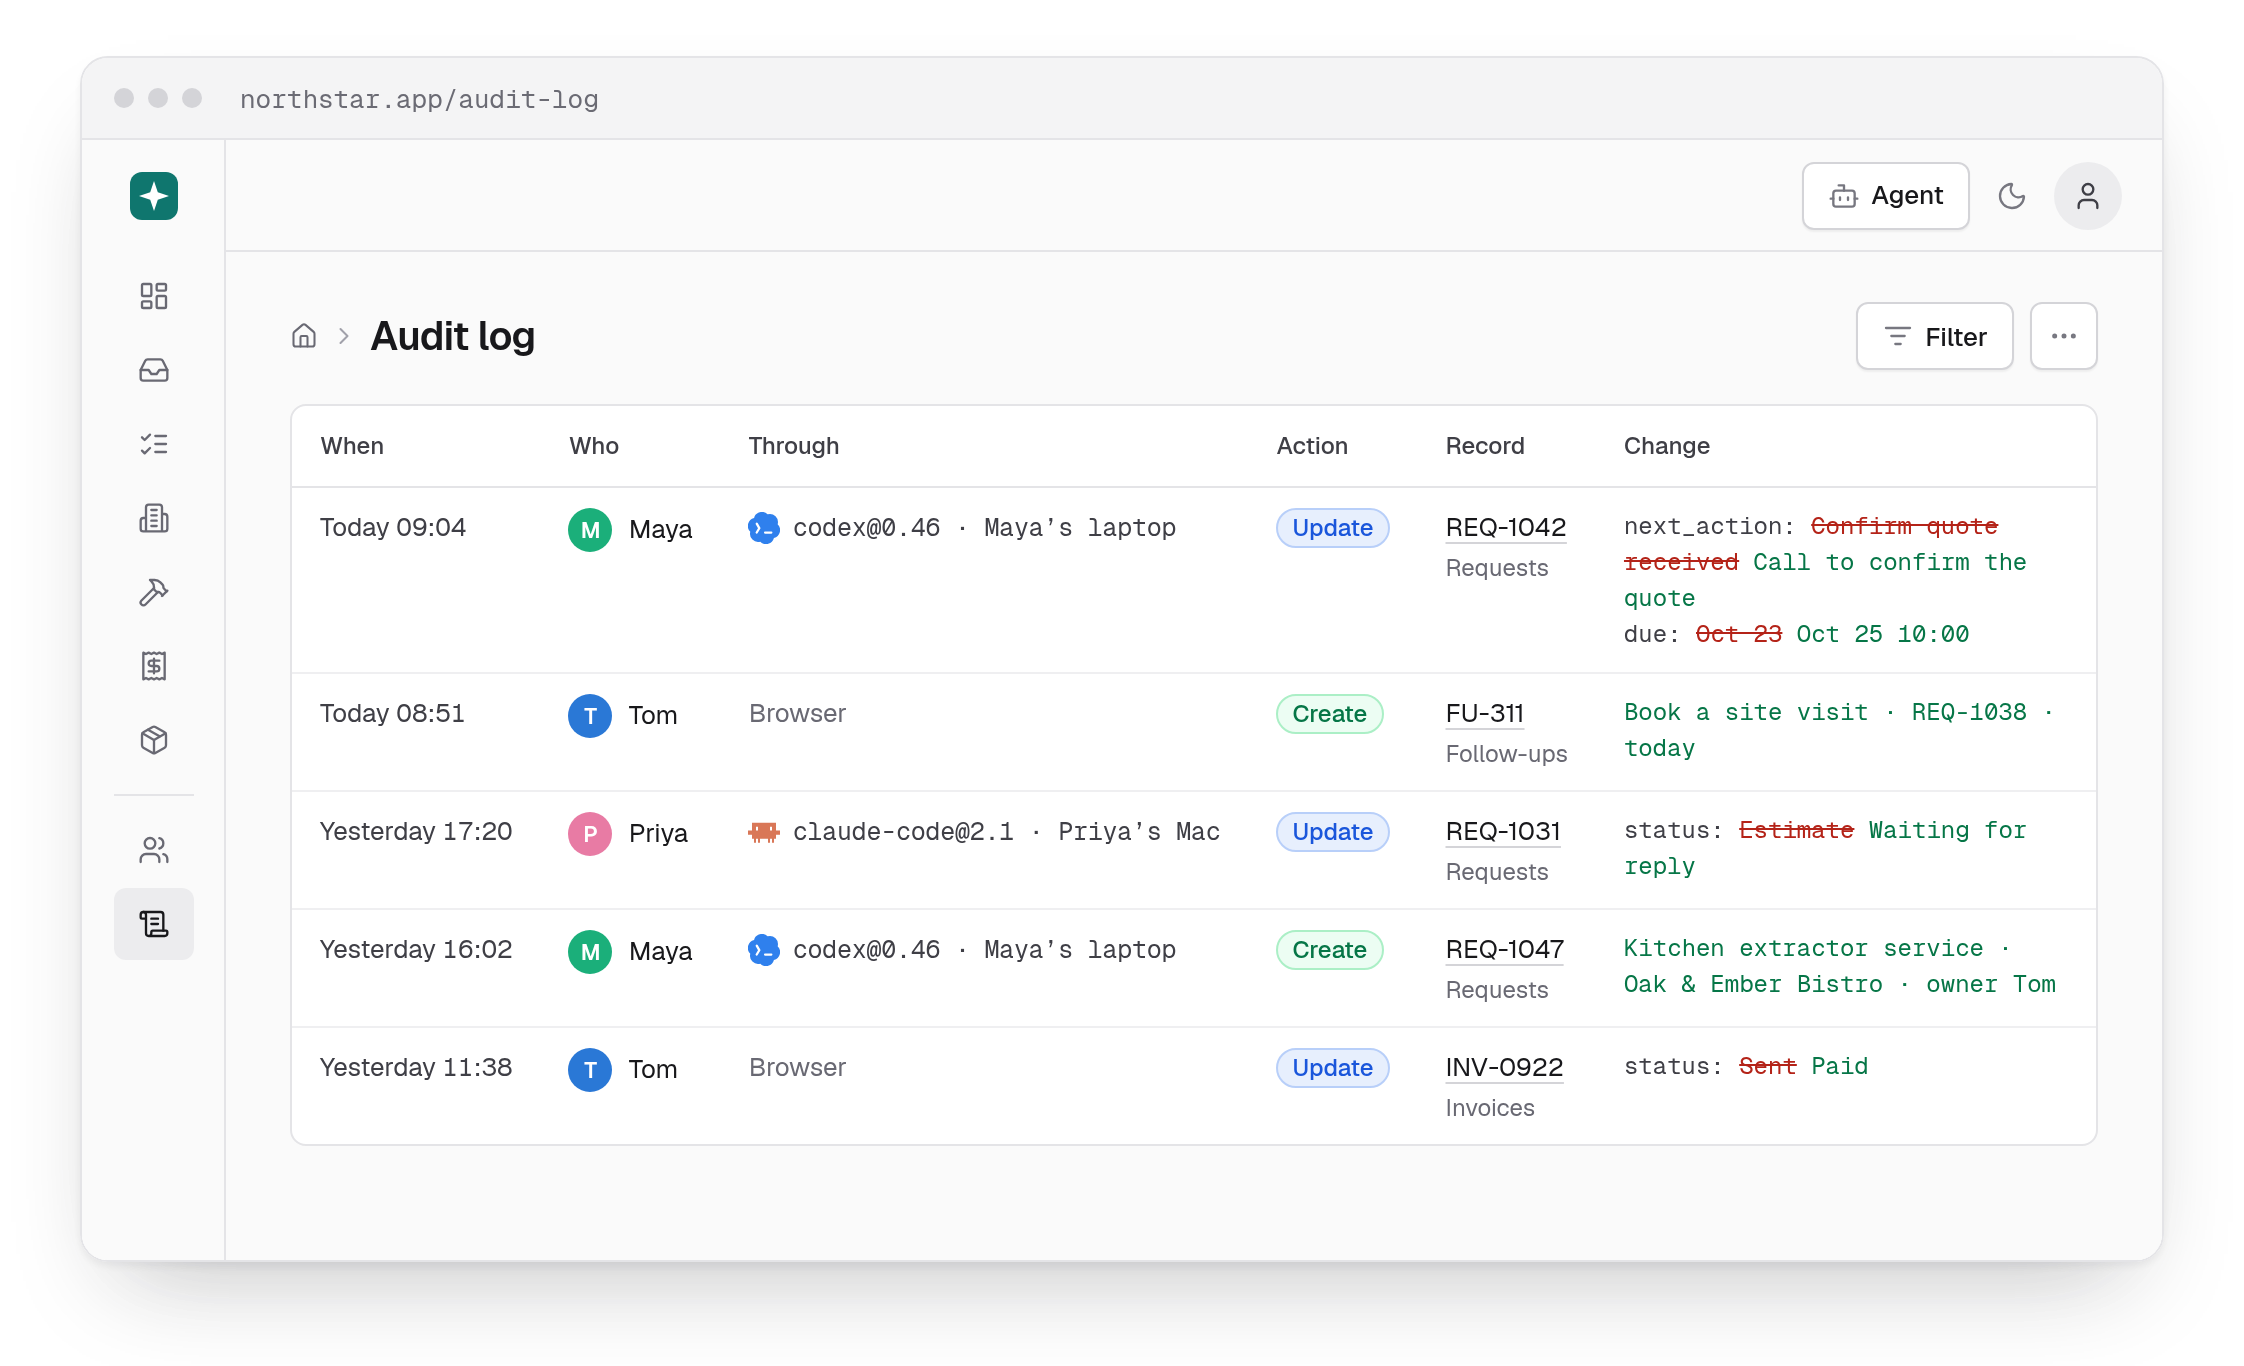Screen dimensions: 2244x1366
Task: Open the Filter options
Action: [1935, 337]
